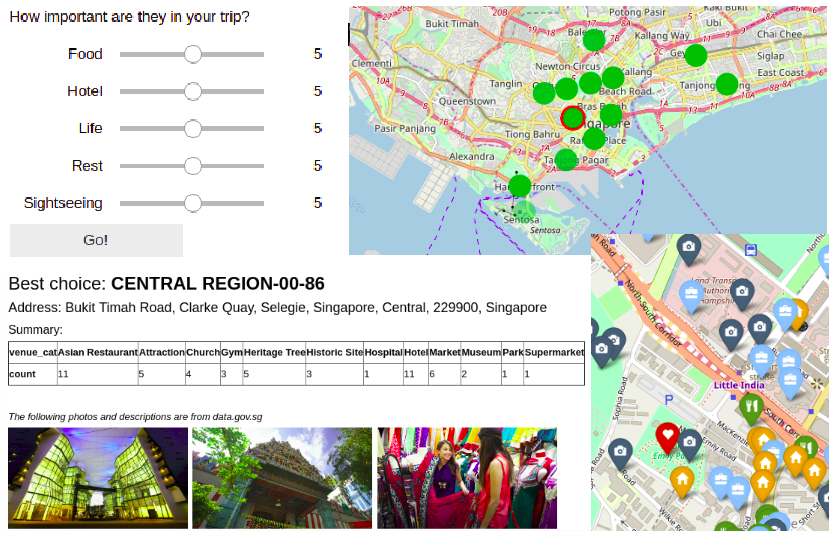The image size is (831, 534).
Task: Click the Sightseeing slider value 5
Action: pos(317,203)
